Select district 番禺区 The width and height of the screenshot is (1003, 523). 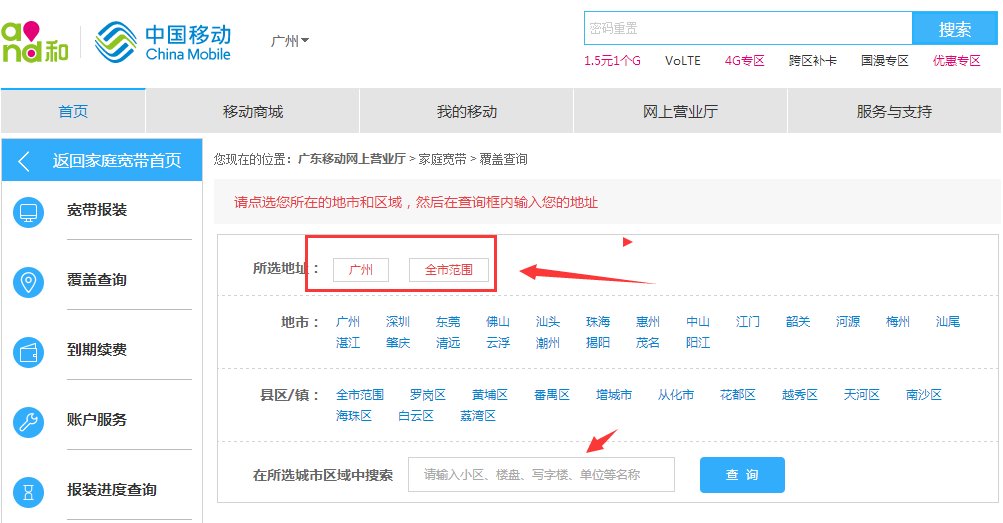click(552, 394)
